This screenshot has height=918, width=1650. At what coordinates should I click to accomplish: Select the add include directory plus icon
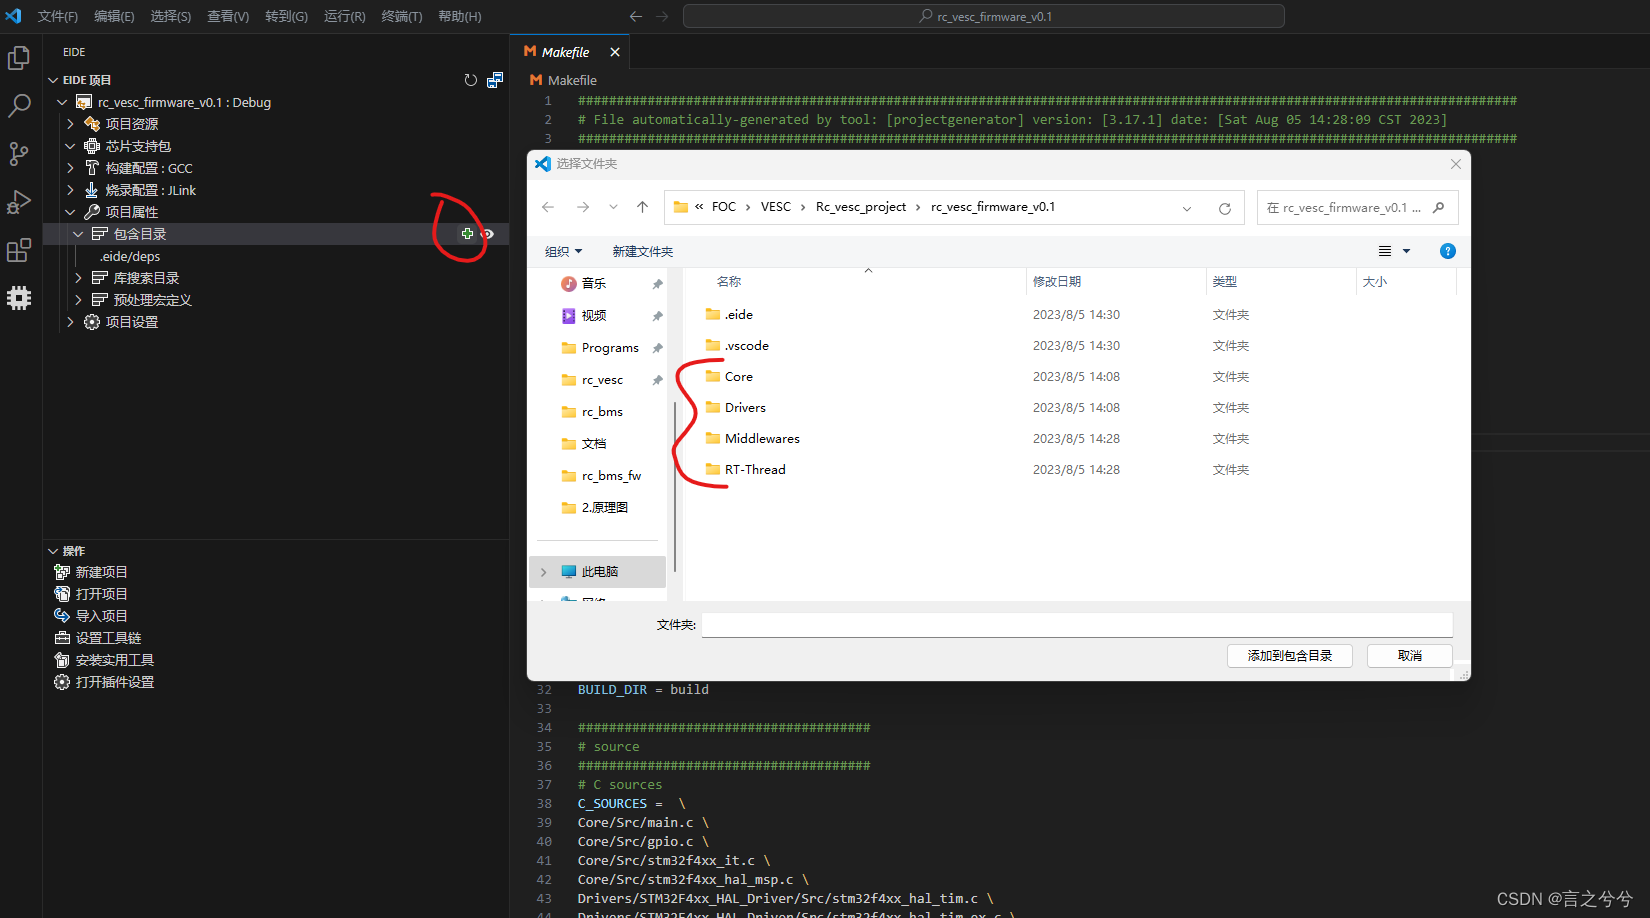[467, 233]
